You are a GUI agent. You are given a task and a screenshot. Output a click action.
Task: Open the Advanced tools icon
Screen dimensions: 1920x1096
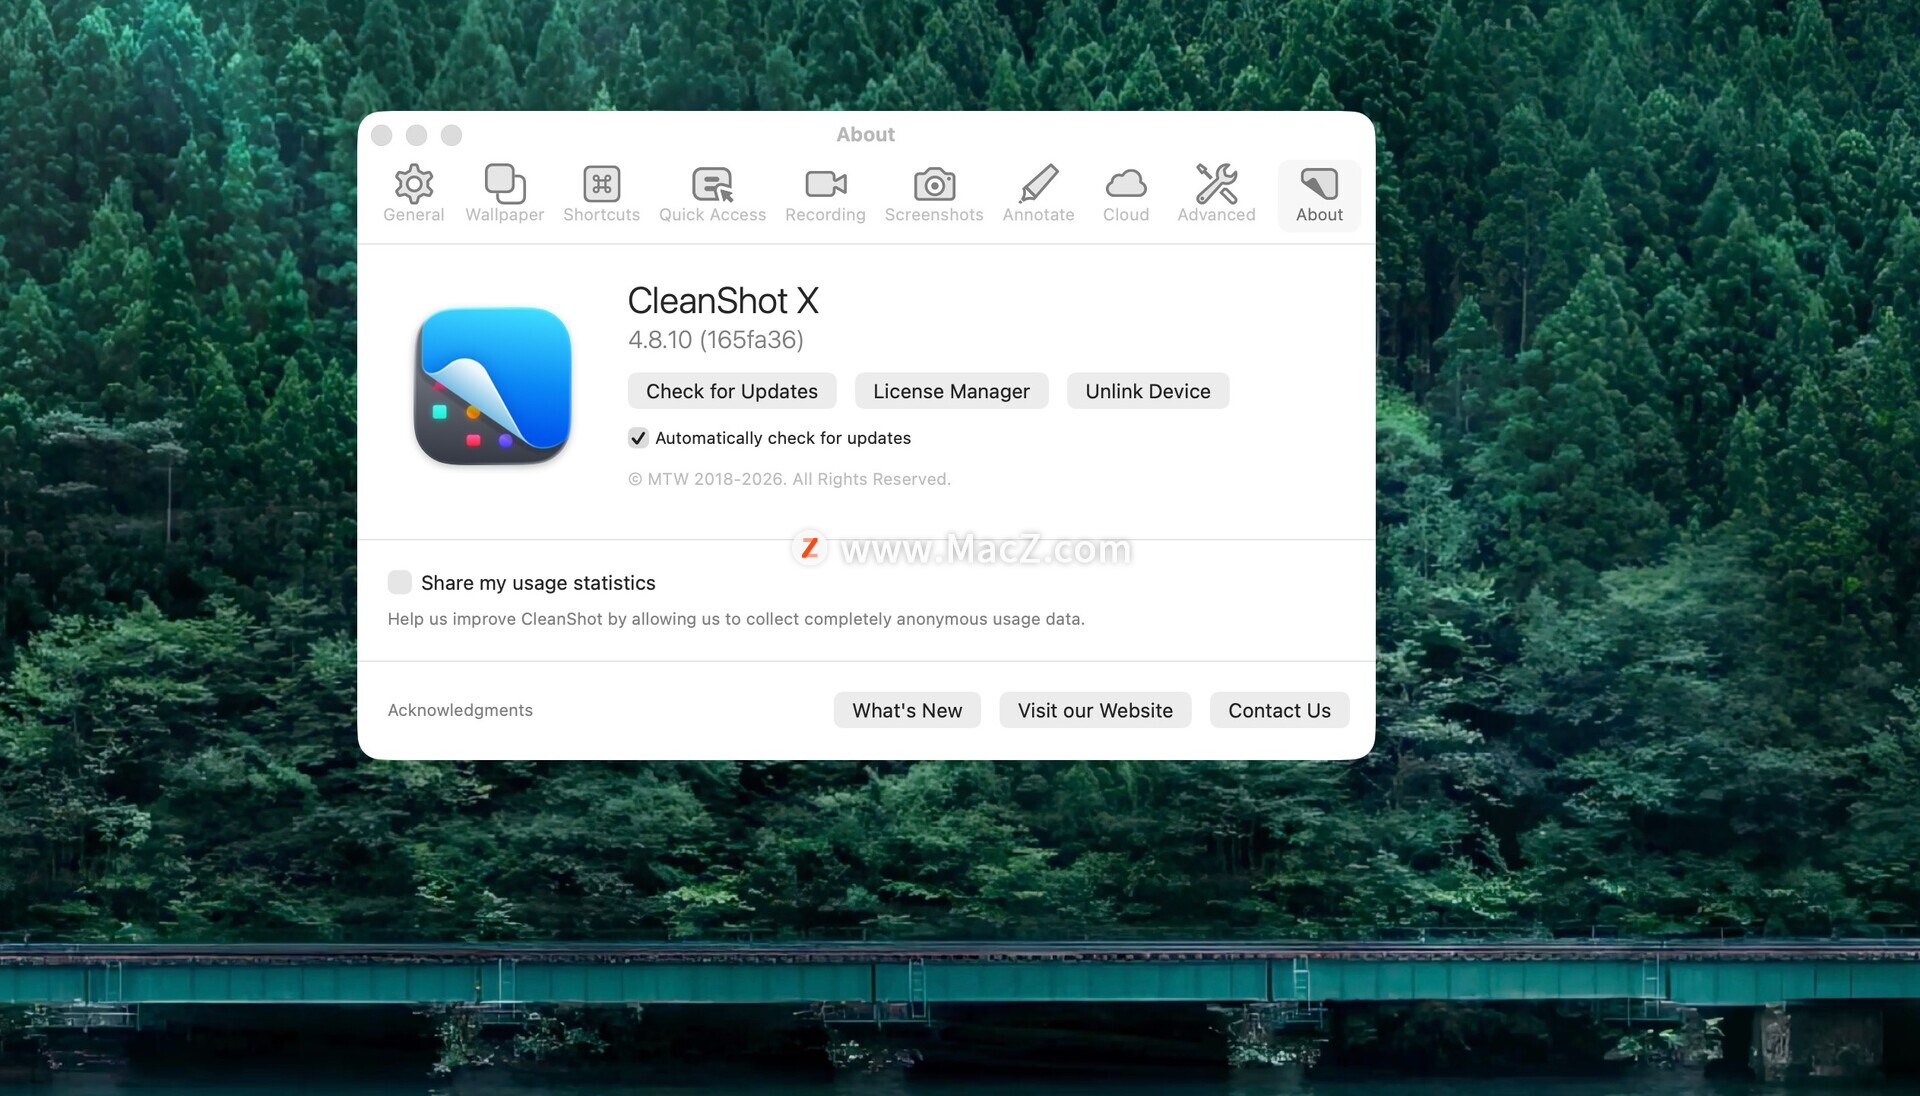coord(1216,184)
